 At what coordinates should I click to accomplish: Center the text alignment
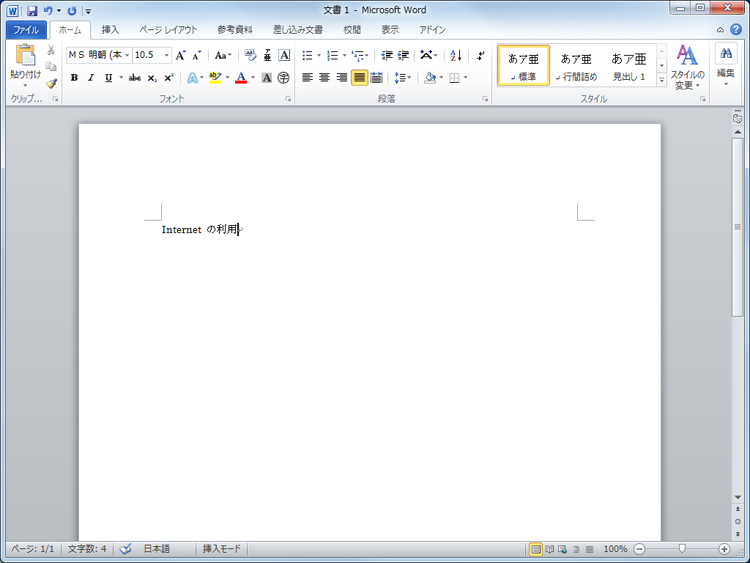pyautogui.click(x=324, y=77)
